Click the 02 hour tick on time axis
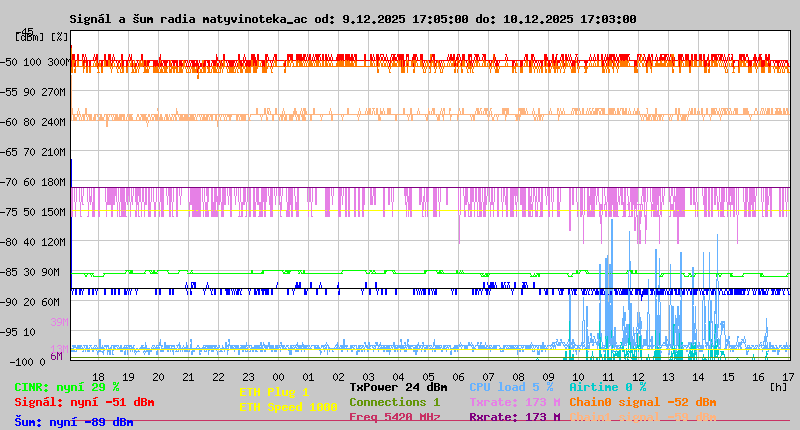Viewport: 800px width, 430px height. (338, 377)
